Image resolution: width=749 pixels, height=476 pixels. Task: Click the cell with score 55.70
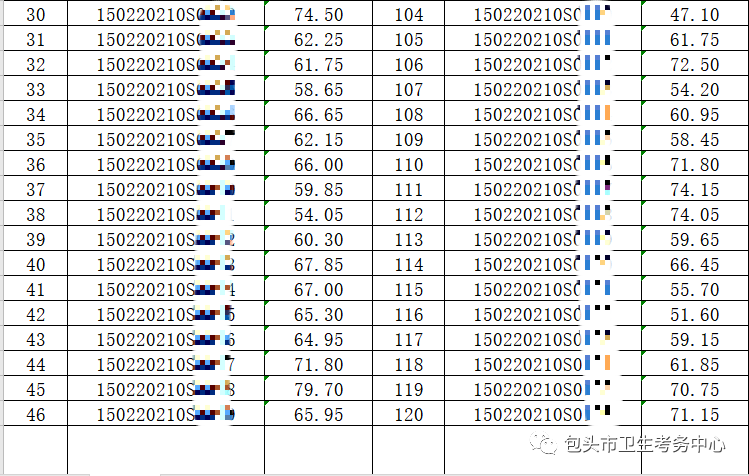tap(694, 289)
